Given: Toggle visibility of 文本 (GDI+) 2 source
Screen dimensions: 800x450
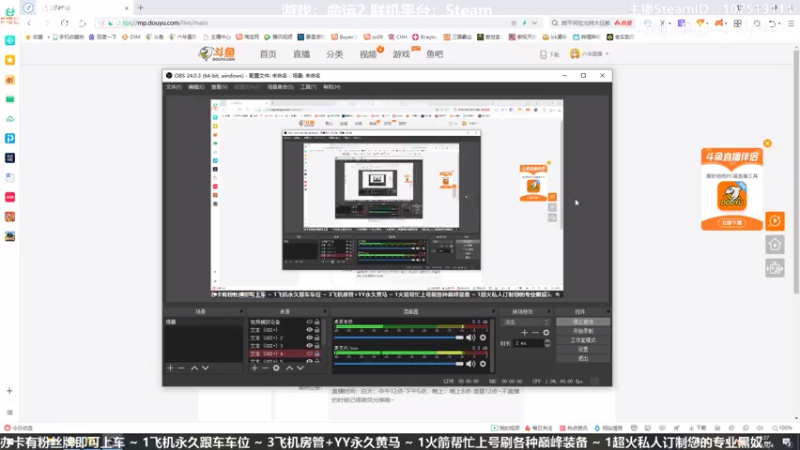Looking at the screenshot, I should click(309, 338).
